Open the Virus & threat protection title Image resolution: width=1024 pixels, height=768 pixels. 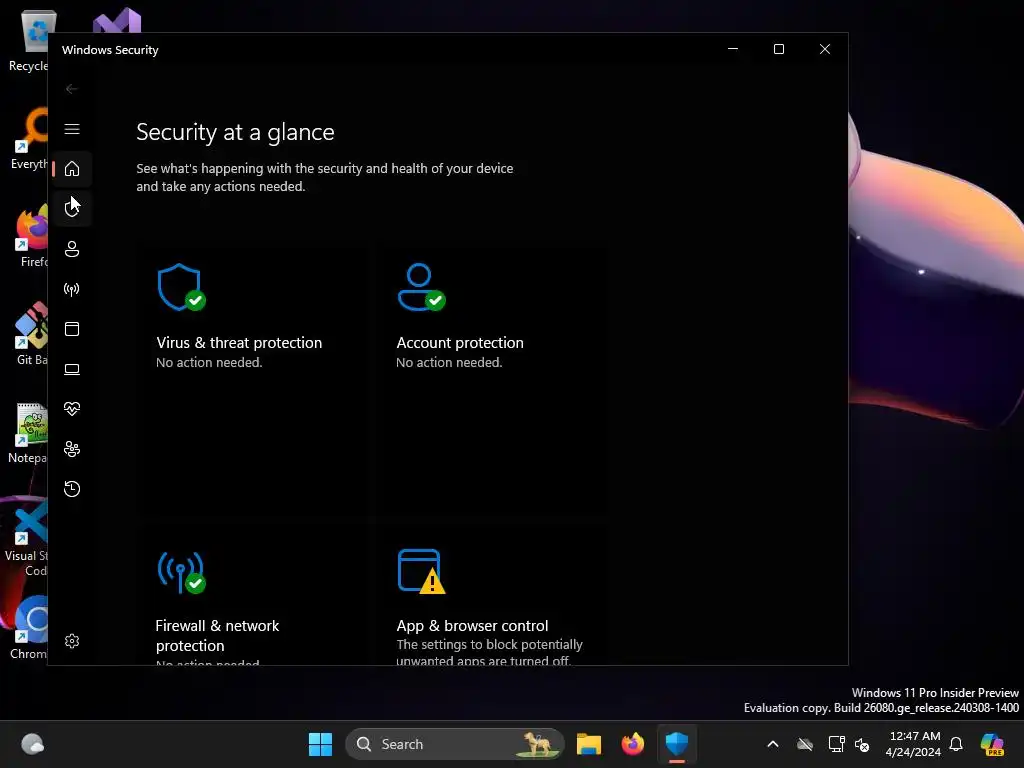[239, 342]
